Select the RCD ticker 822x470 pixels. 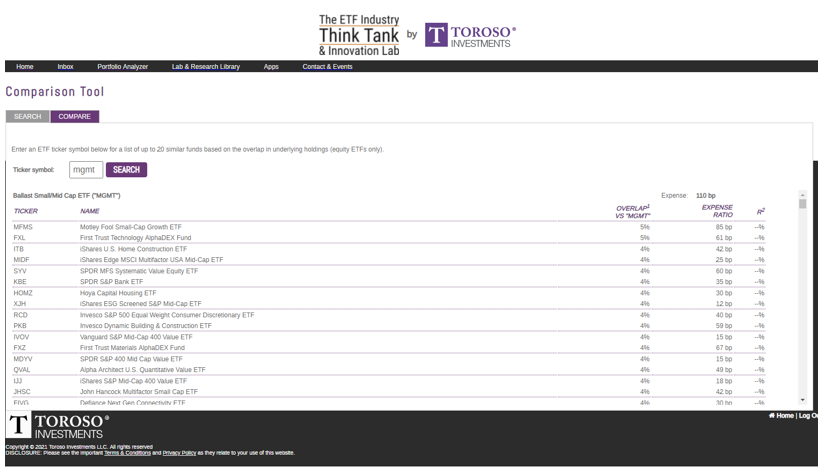(20, 315)
